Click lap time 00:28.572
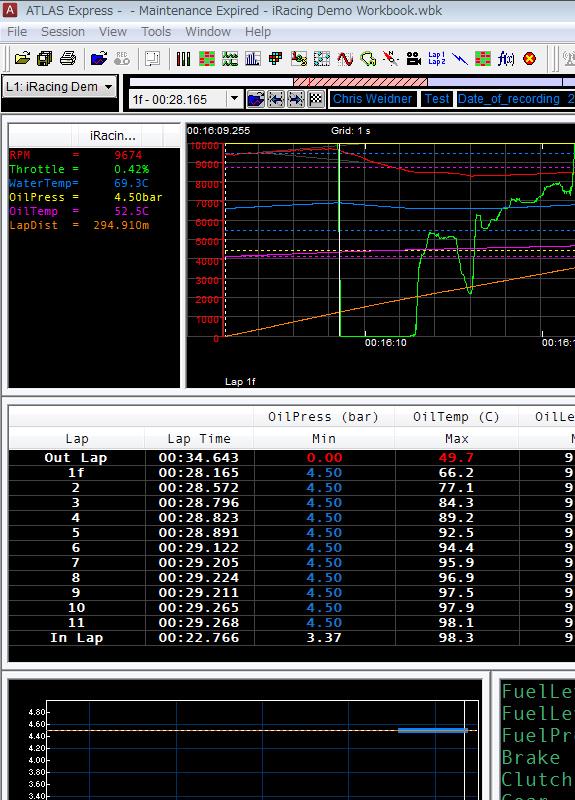575x800 pixels. point(198,488)
